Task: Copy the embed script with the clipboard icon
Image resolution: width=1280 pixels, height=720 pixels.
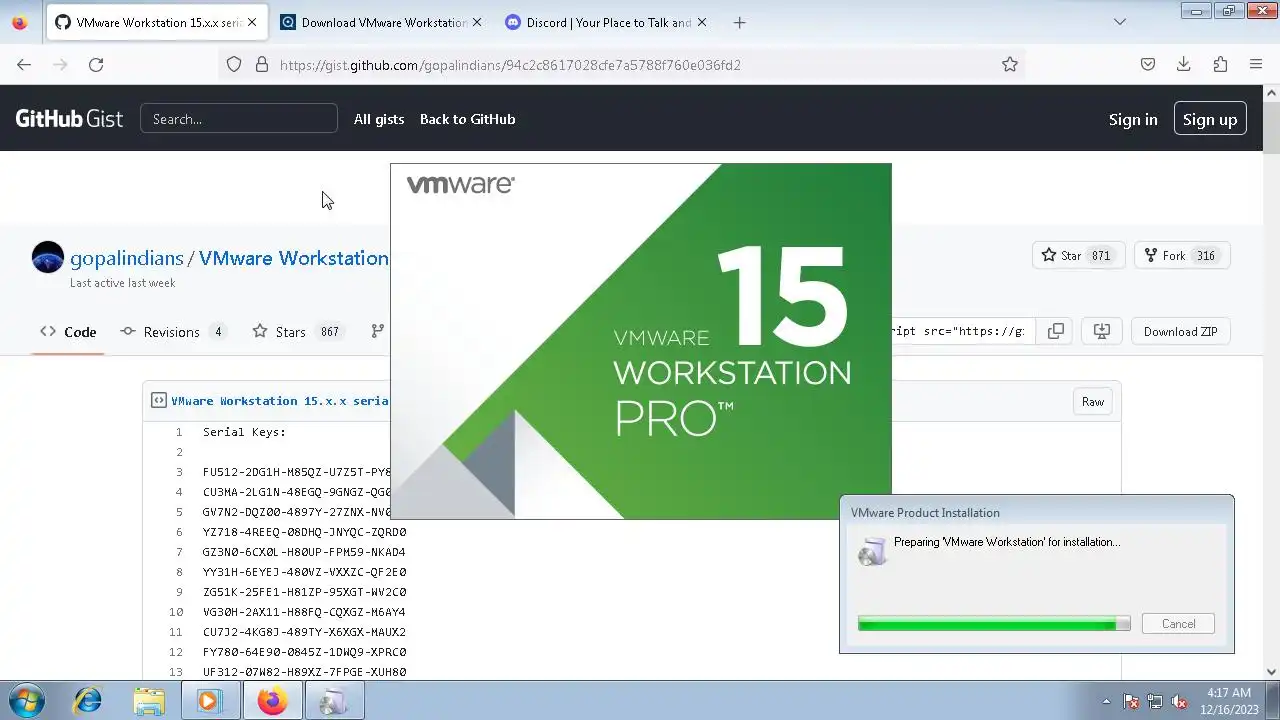Action: pyautogui.click(x=1056, y=331)
